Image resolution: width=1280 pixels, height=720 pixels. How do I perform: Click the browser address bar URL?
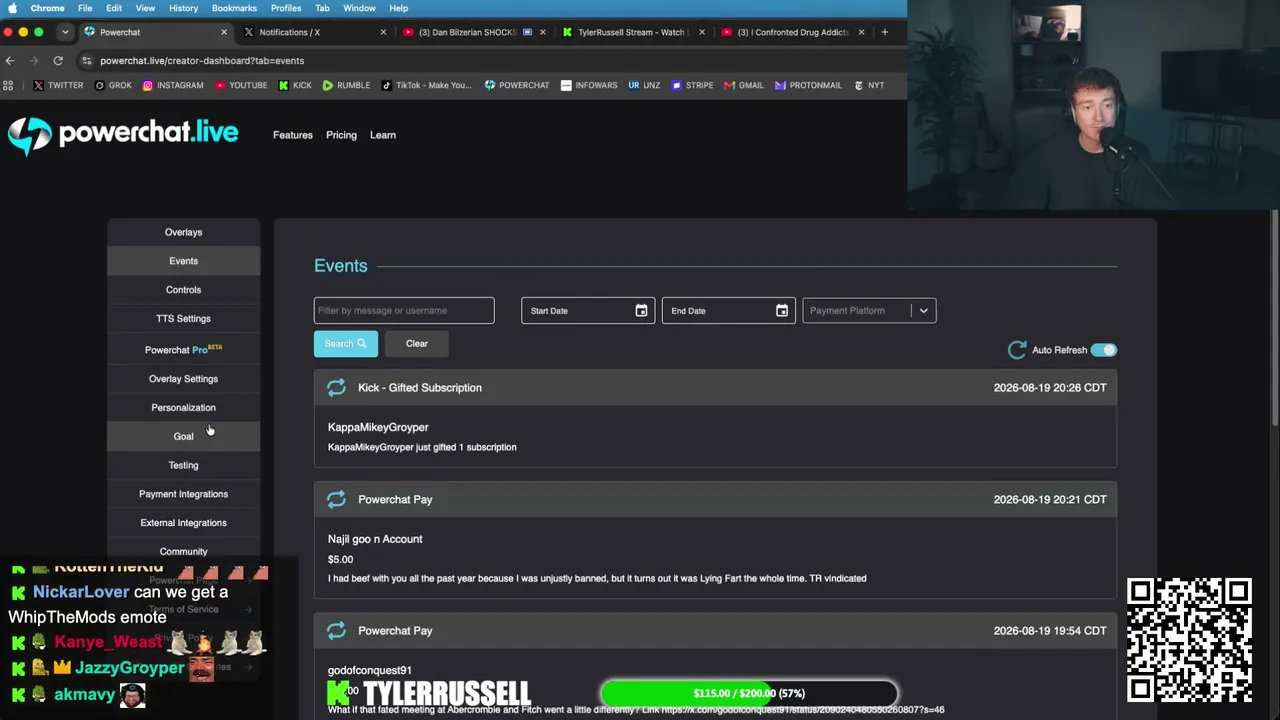pyautogui.click(x=202, y=60)
